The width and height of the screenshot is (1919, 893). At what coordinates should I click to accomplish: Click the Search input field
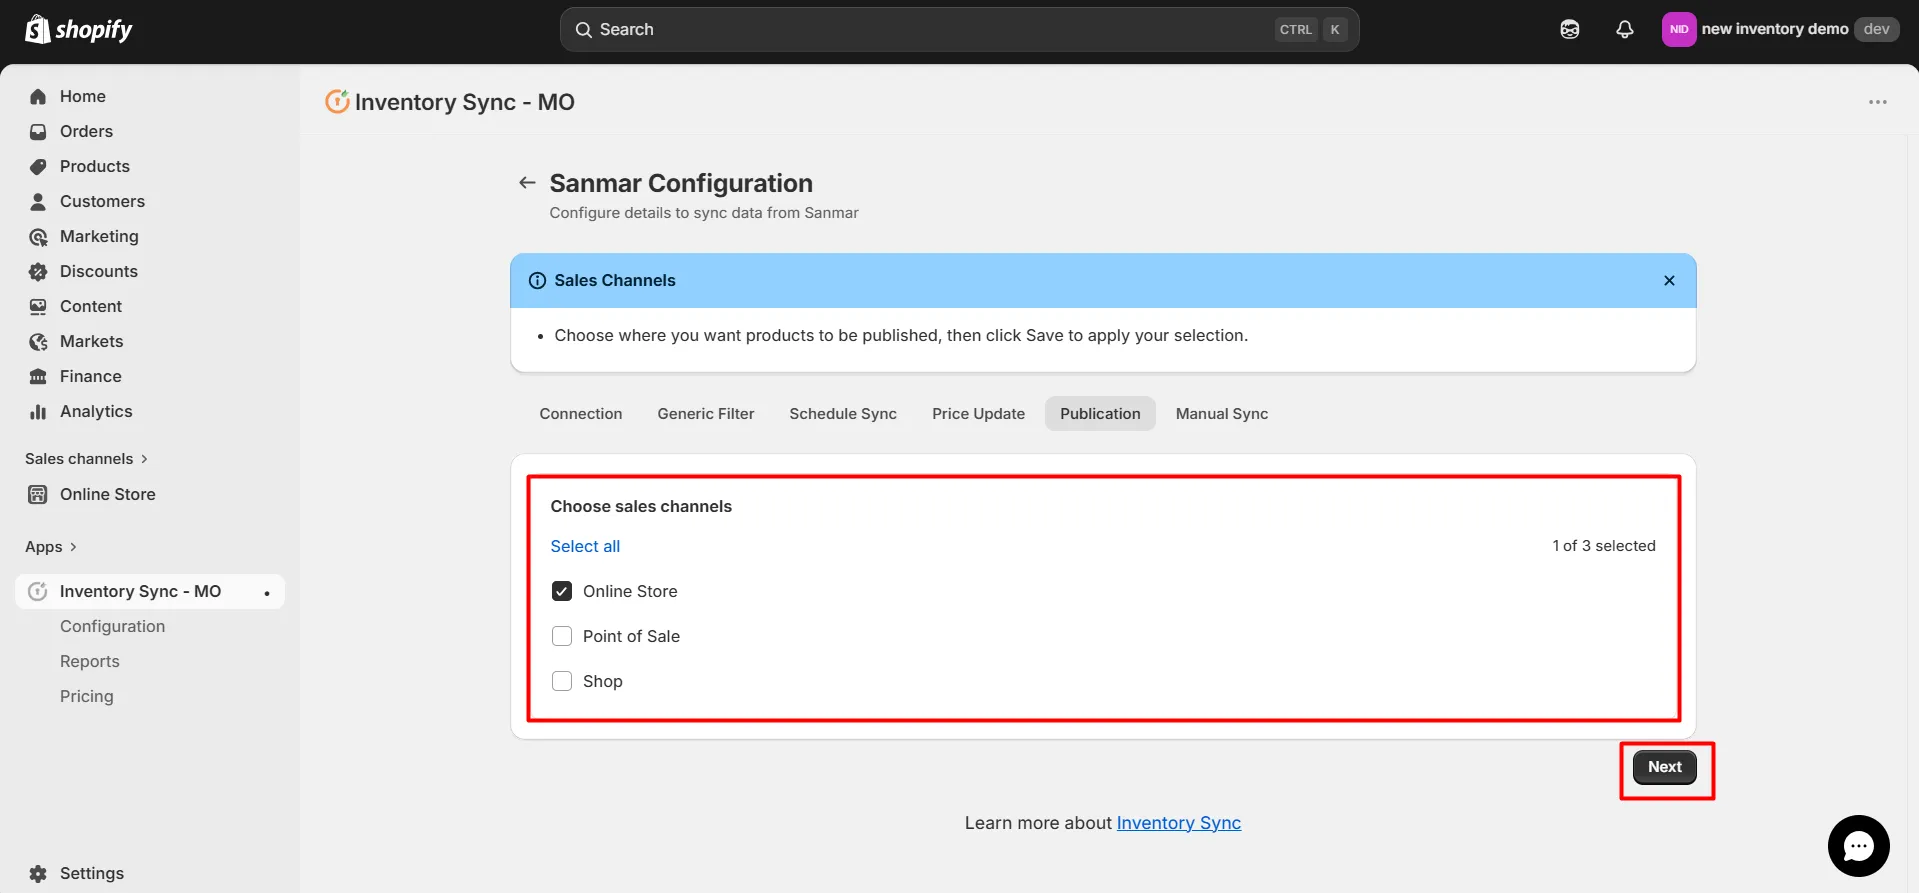pos(959,30)
